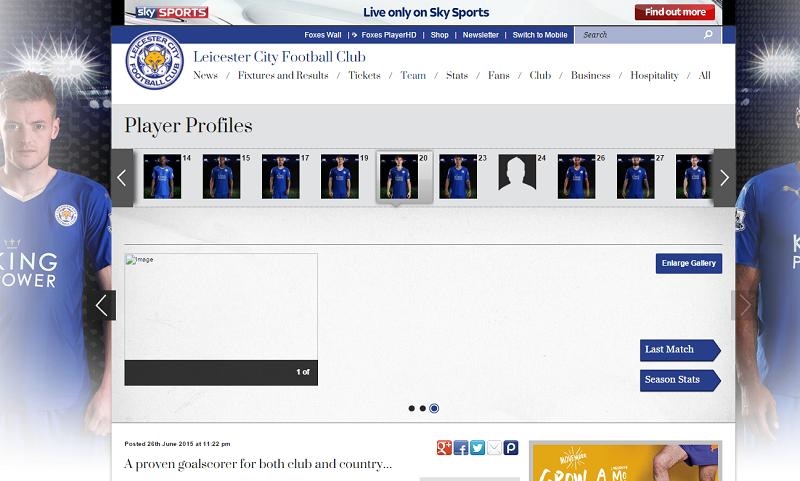The height and width of the screenshot is (481, 800).
Task: Click the Leicester City club crest logo
Action: 154,60
